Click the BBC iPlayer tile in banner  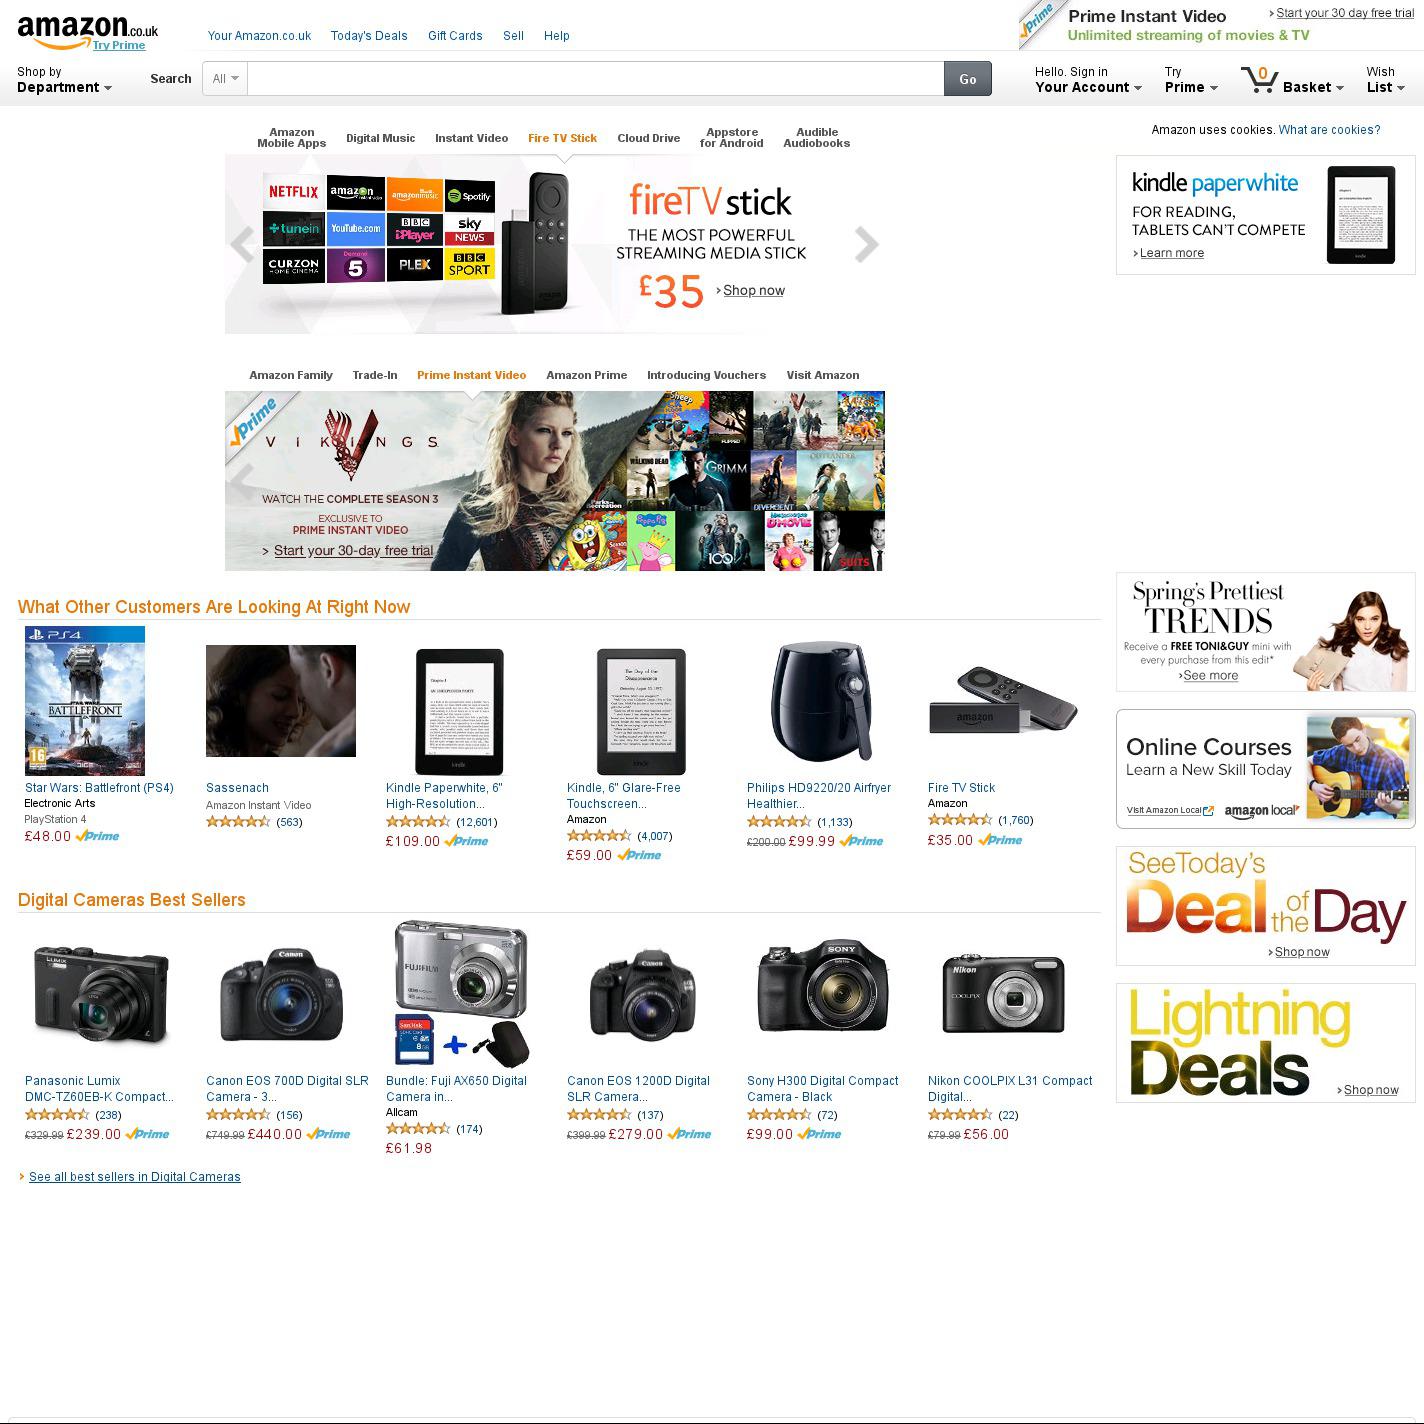414,229
